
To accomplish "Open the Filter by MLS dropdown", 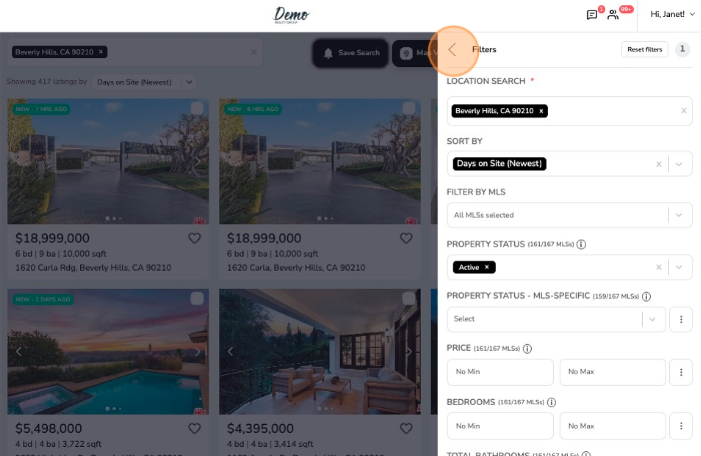I will click(x=570, y=215).
